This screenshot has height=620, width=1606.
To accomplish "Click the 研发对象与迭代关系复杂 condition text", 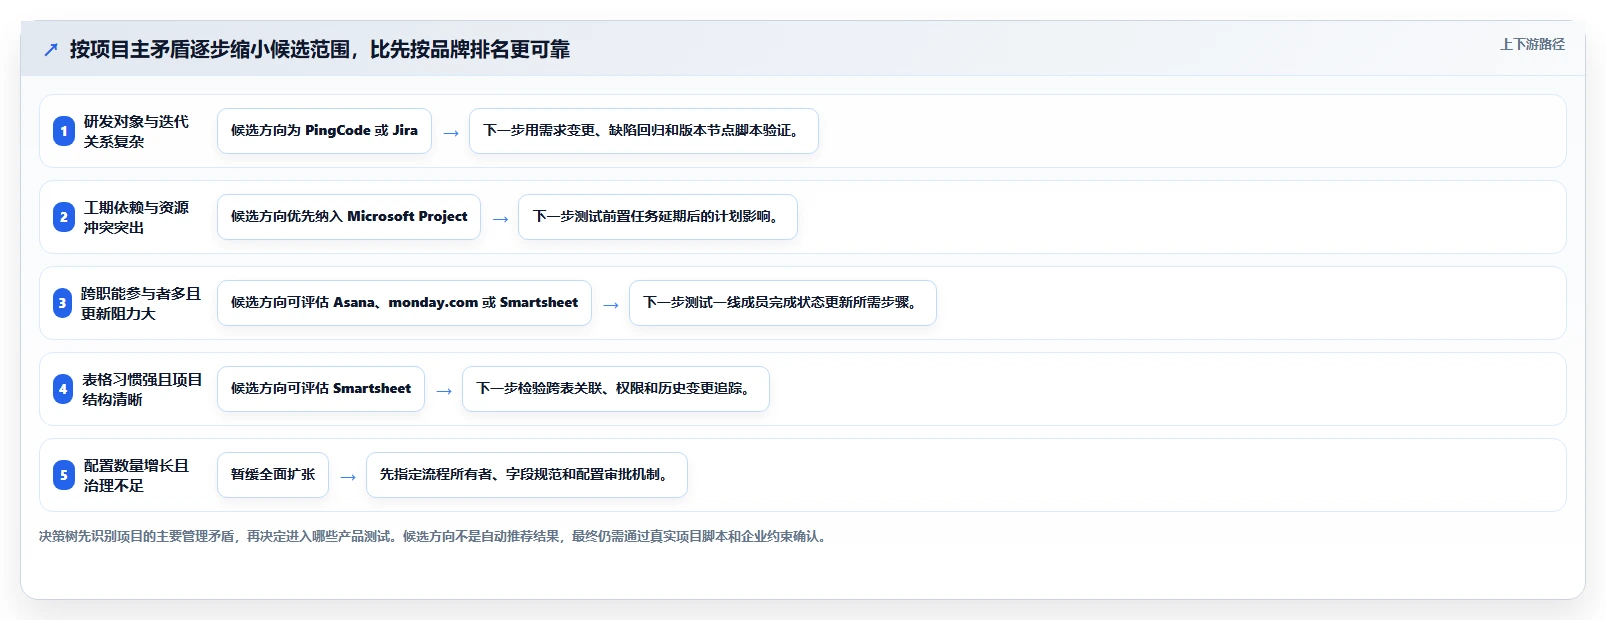I will click(x=136, y=131).
